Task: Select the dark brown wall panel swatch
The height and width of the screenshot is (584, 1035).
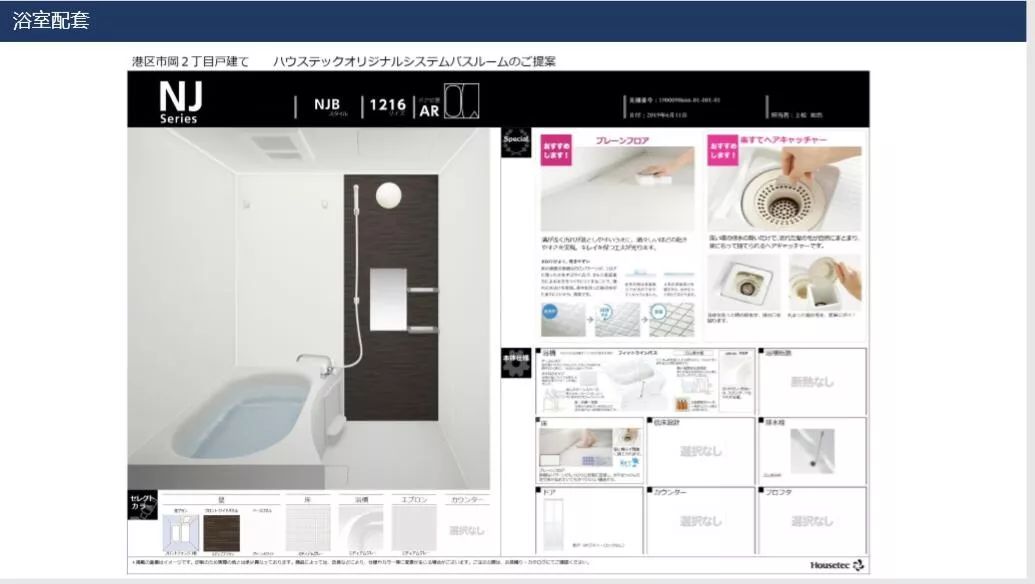Action: click(222, 533)
